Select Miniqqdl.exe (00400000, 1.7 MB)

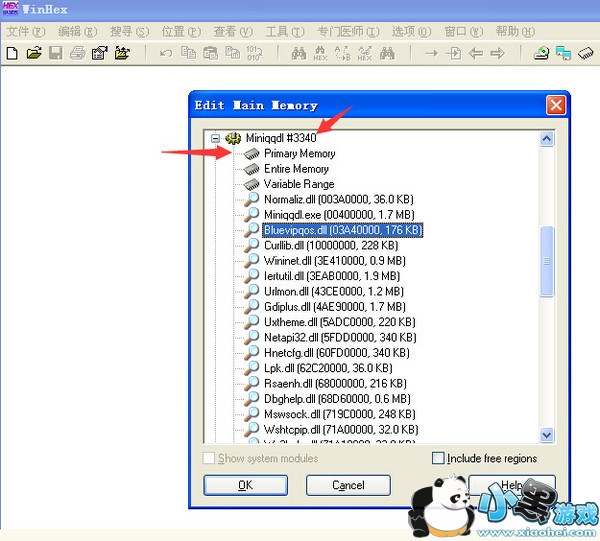[339, 215]
